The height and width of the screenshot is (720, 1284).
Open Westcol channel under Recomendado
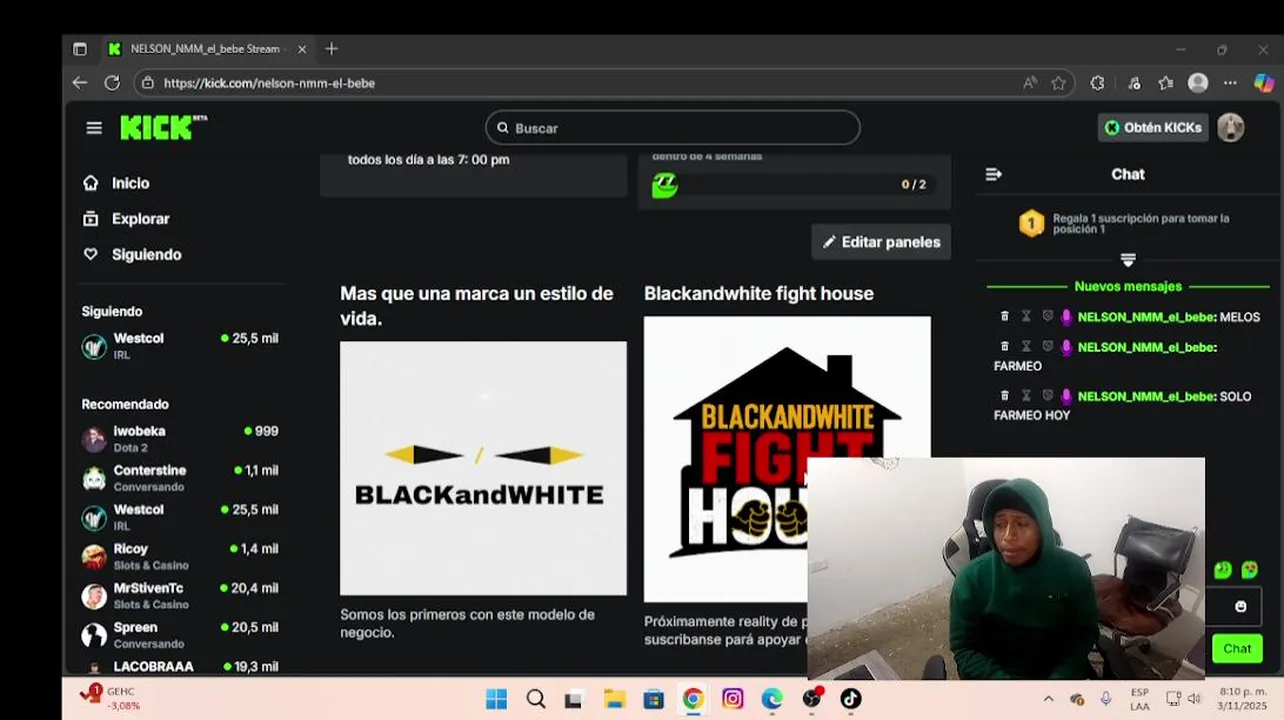tap(180, 517)
